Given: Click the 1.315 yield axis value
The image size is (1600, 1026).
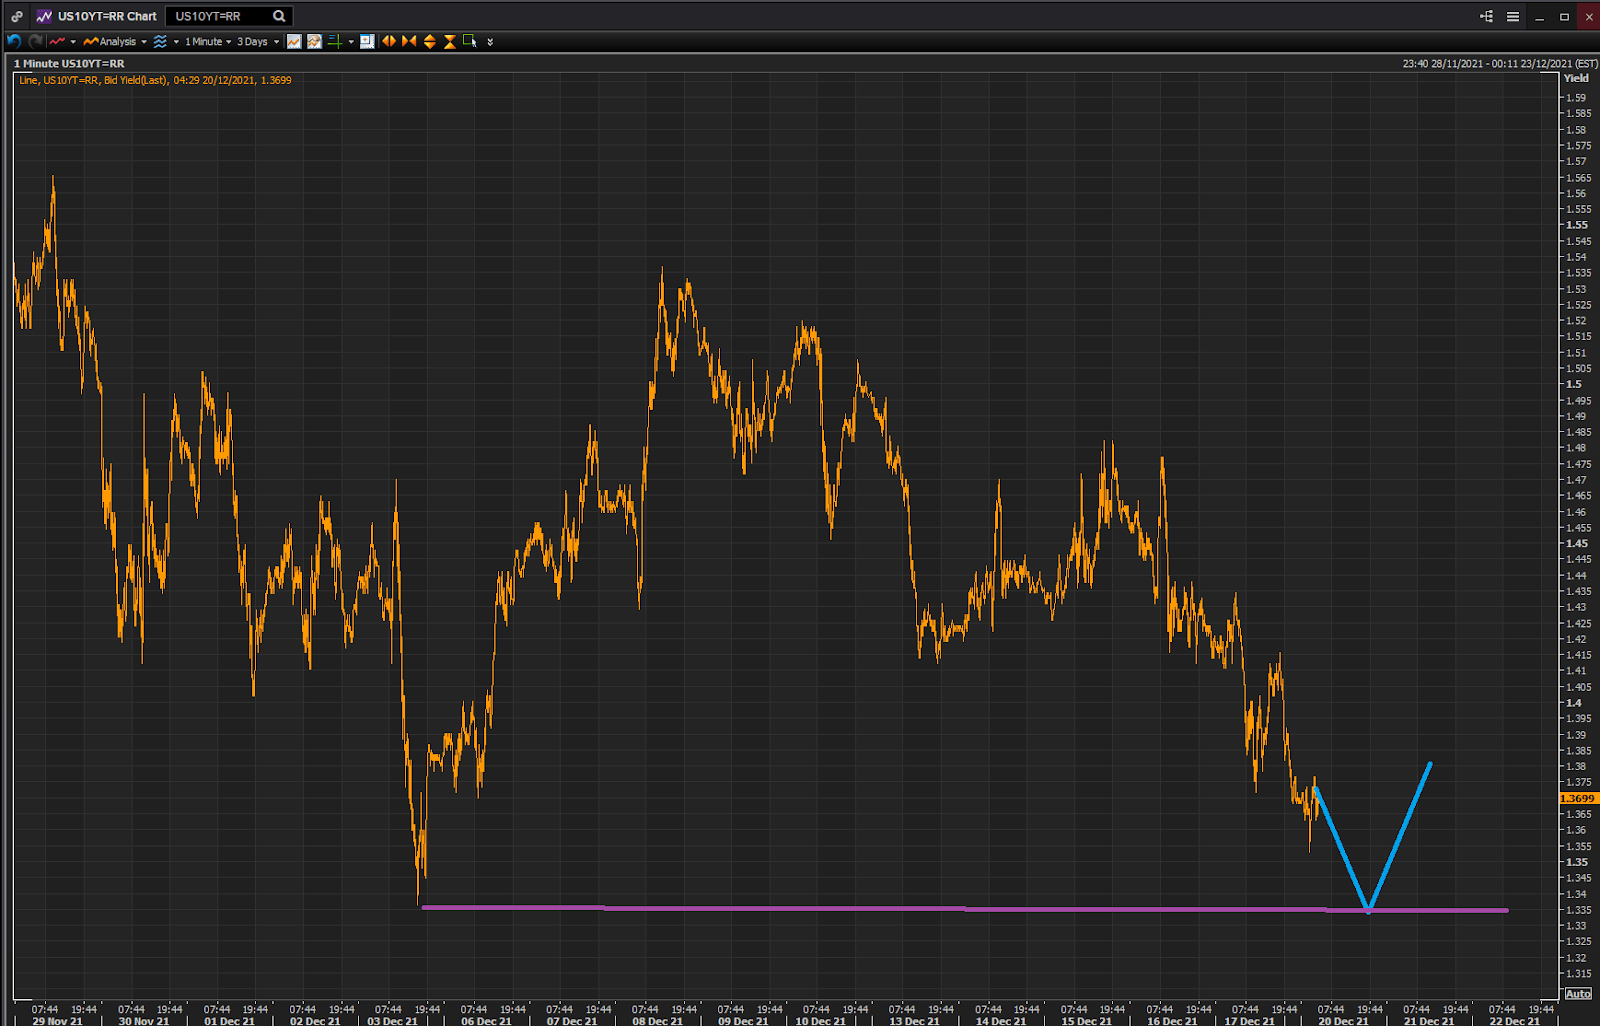Looking at the screenshot, I should point(1579,974).
